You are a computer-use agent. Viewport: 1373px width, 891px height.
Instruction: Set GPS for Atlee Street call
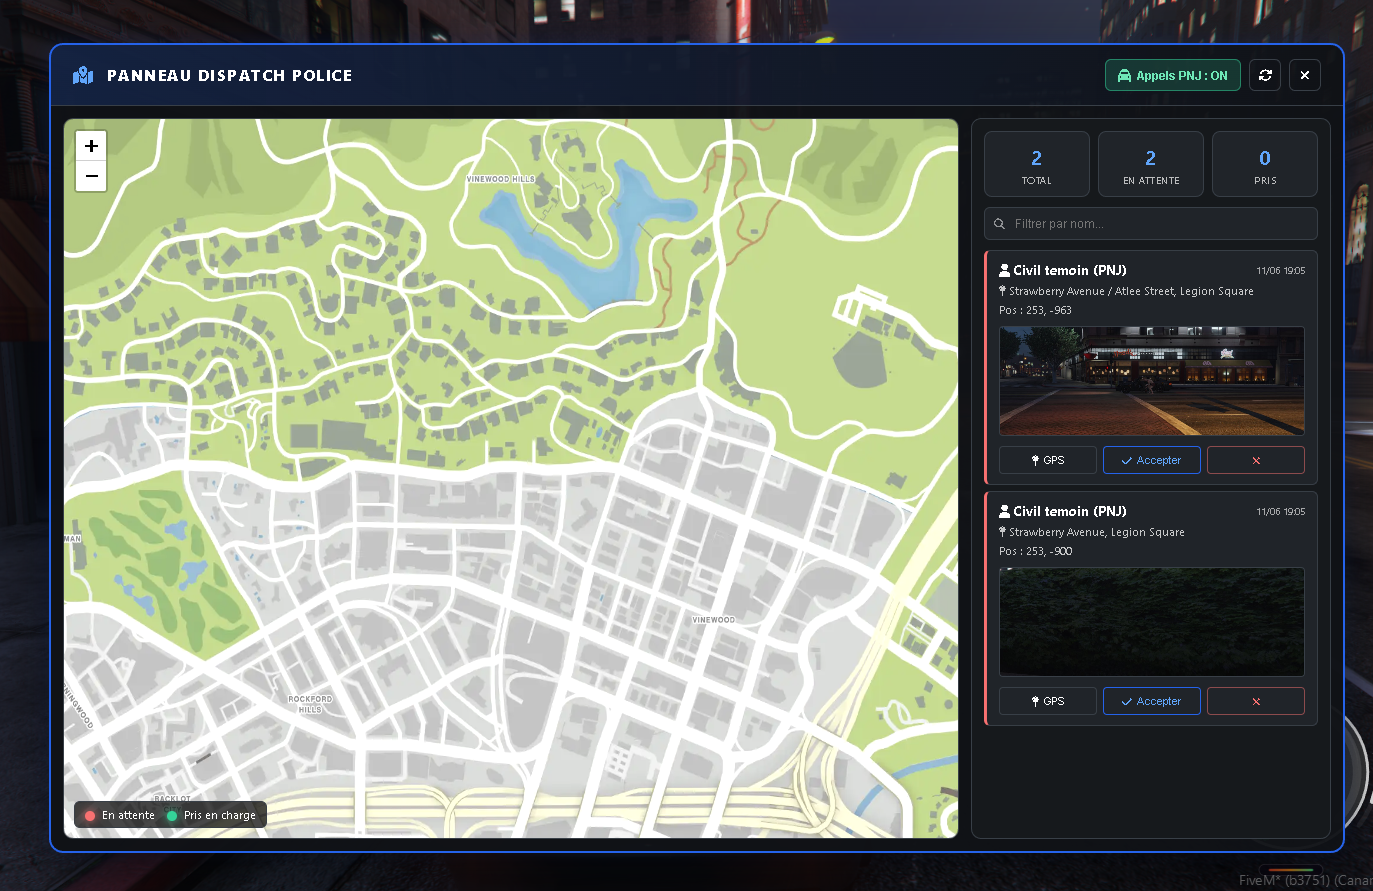[x=1048, y=460]
